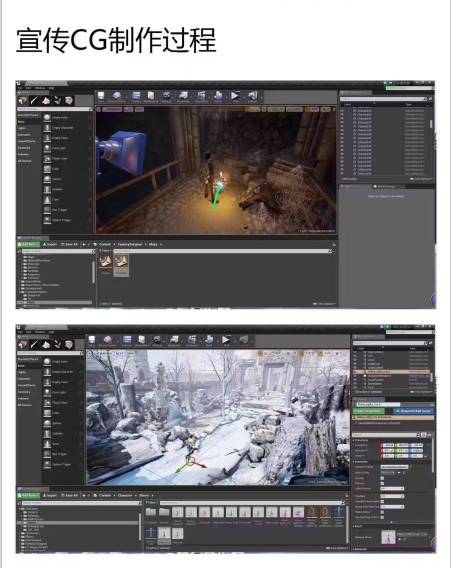451x568 pixels.
Task: Open Settings in lower editor toolbar
Action: (x=157, y=341)
